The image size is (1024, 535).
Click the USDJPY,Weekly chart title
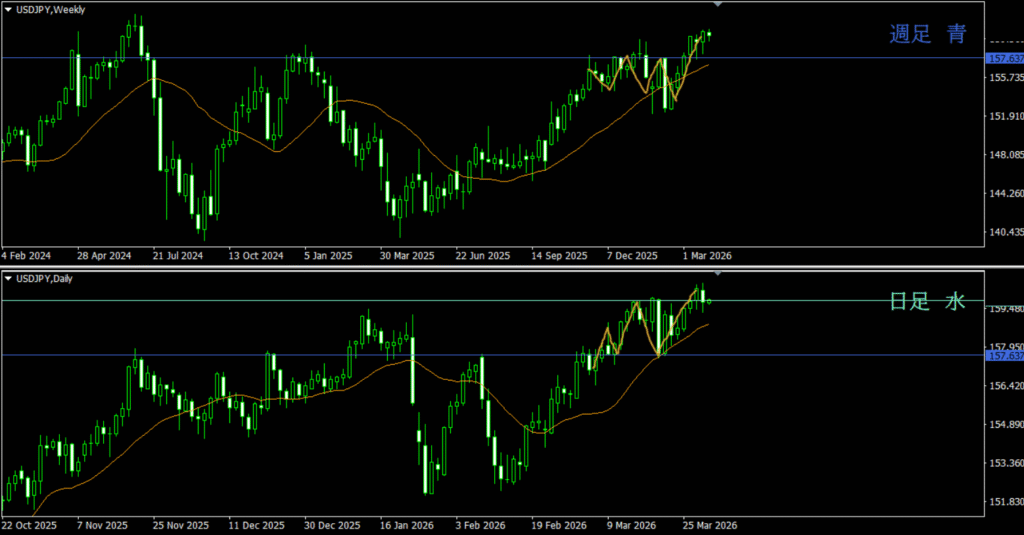point(51,10)
